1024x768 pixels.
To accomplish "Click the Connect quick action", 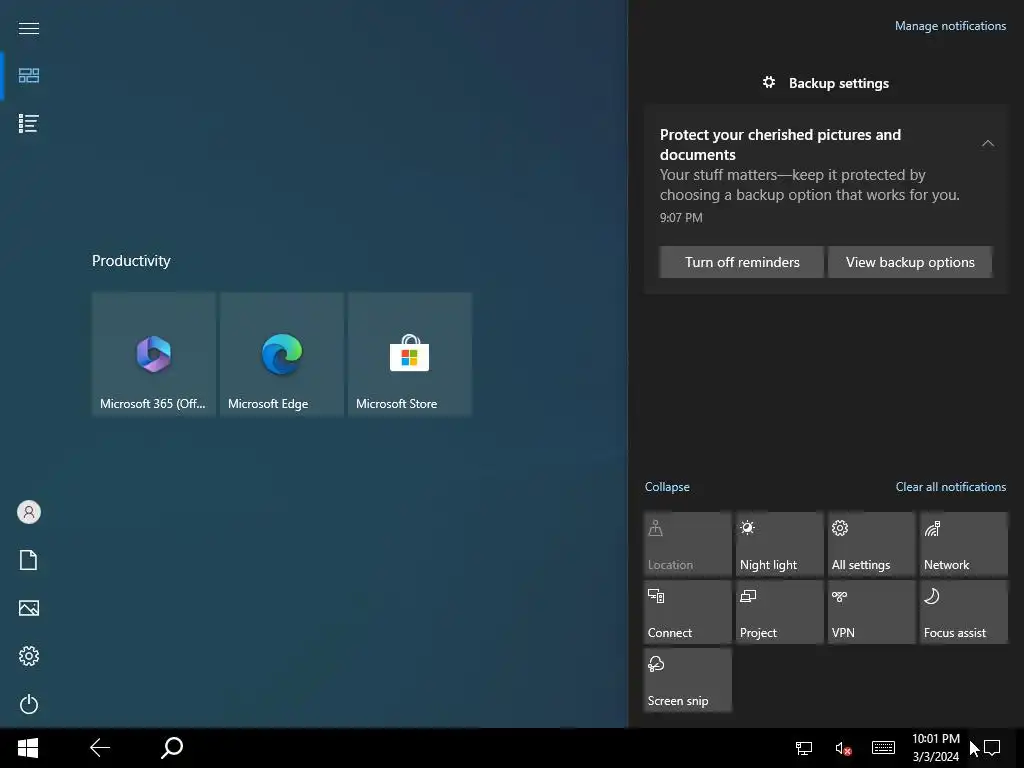I will pyautogui.click(x=688, y=612).
